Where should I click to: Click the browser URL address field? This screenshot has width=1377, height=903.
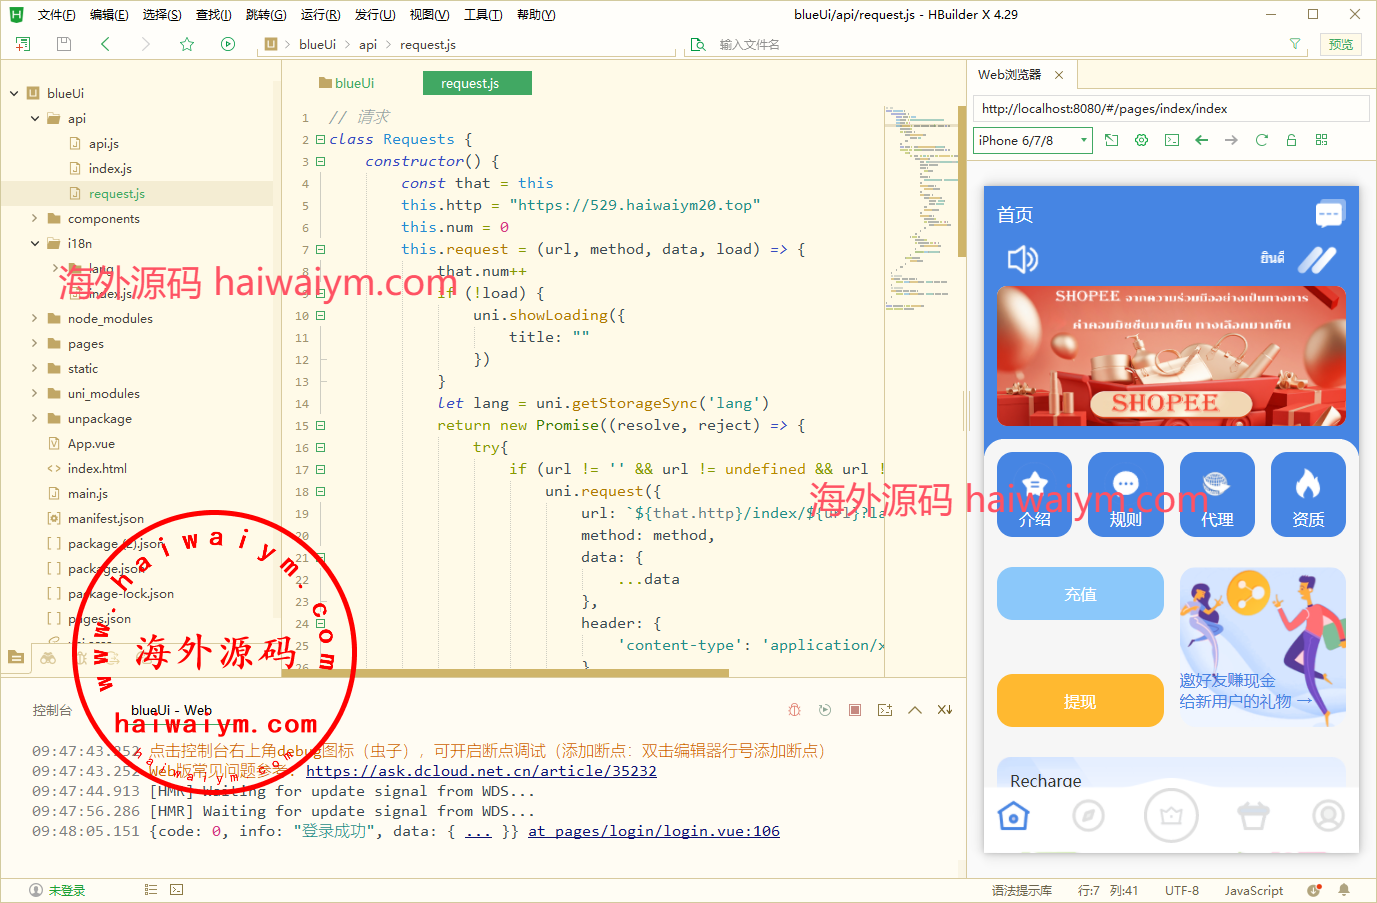point(1170,108)
